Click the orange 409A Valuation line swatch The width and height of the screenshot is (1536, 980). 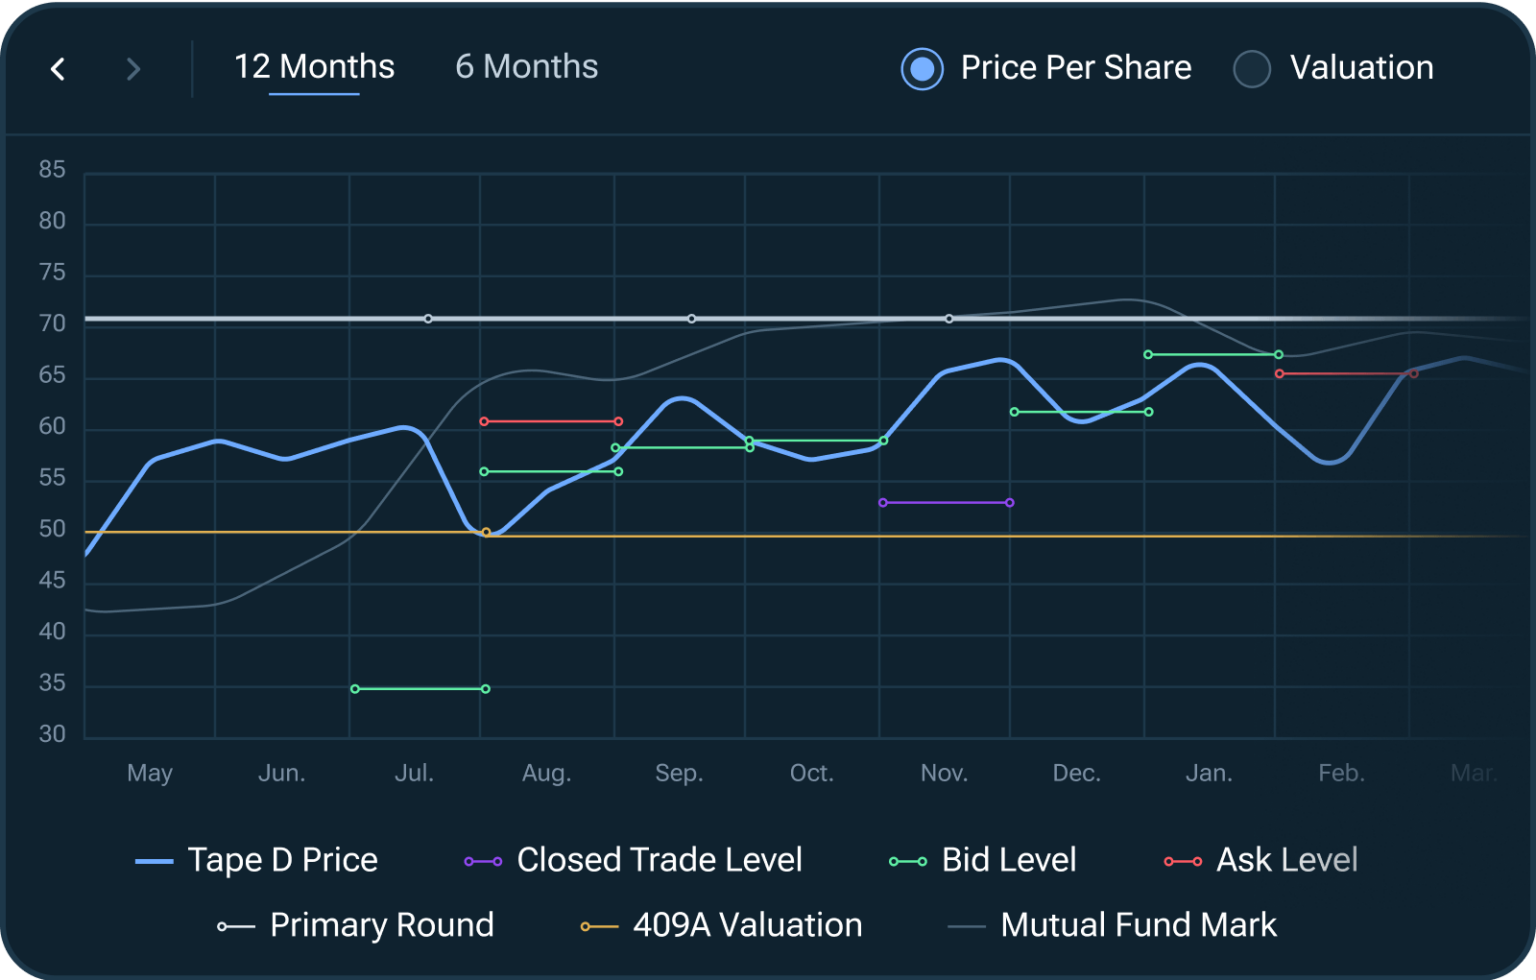pyautogui.click(x=598, y=925)
